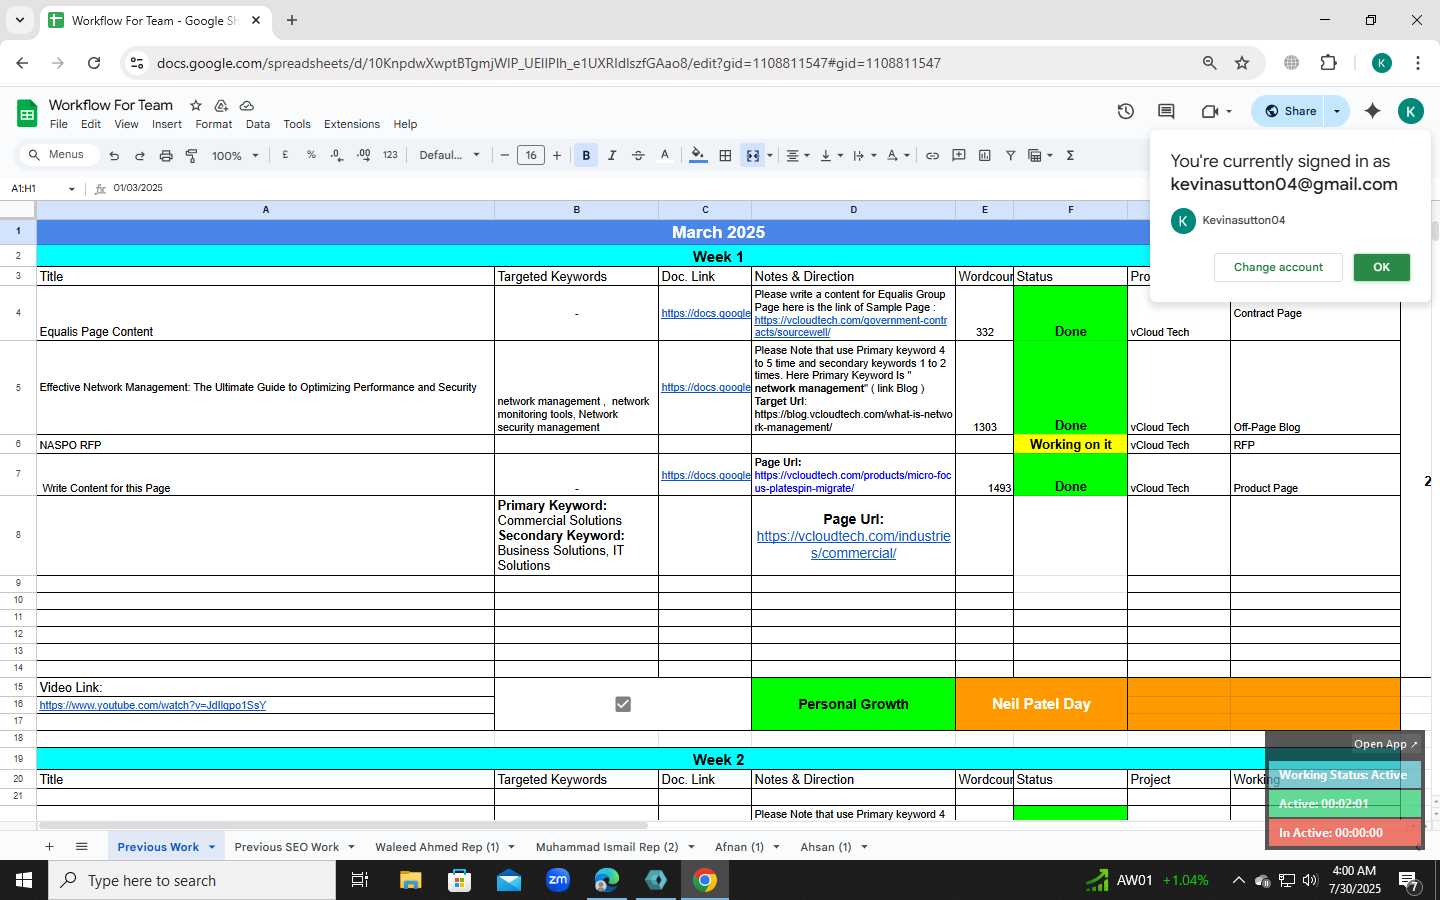View cloud save status icon
The image size is (1440, 900).
click(246, 105)
